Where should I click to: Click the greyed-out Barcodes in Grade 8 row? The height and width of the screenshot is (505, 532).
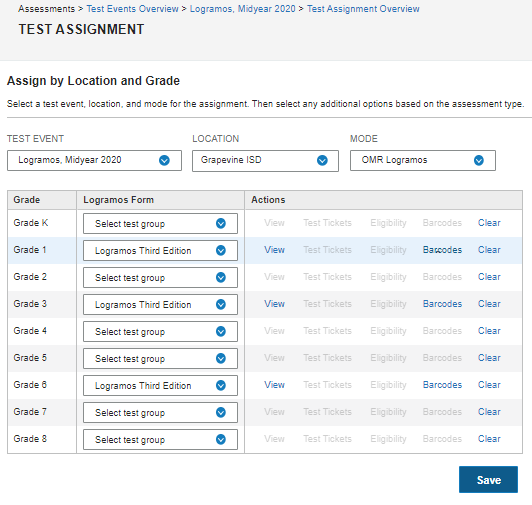point(442,439)
